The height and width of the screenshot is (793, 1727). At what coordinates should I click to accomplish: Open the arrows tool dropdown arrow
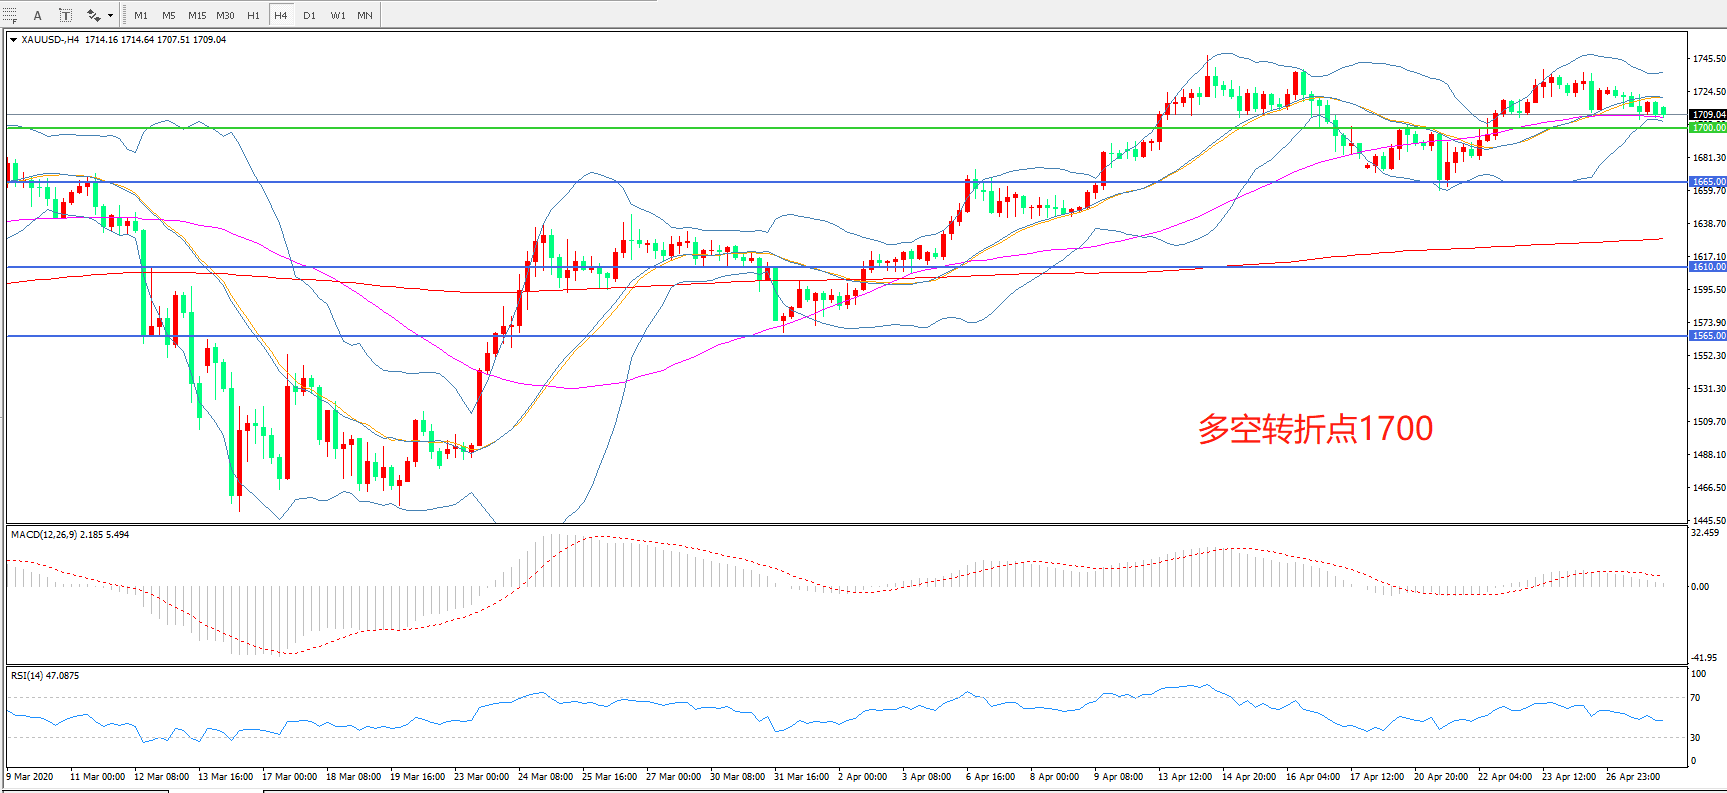(110, 15)
